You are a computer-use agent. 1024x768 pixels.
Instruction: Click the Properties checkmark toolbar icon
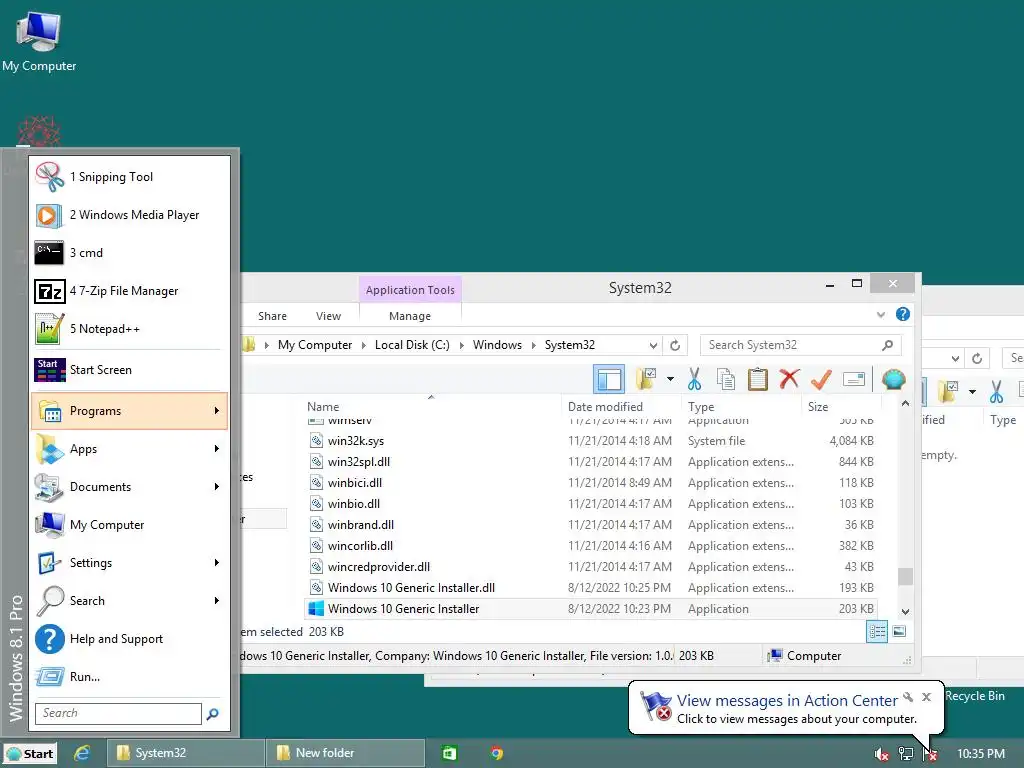pos(821,379)
